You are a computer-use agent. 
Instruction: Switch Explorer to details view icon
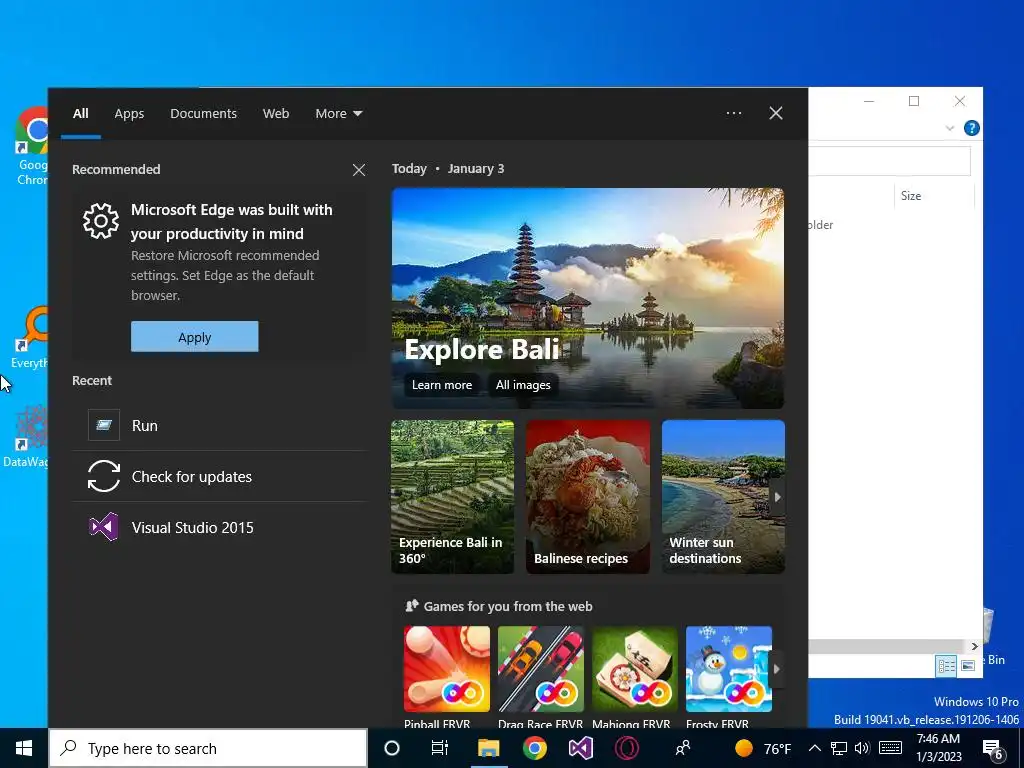coord(946,665)
